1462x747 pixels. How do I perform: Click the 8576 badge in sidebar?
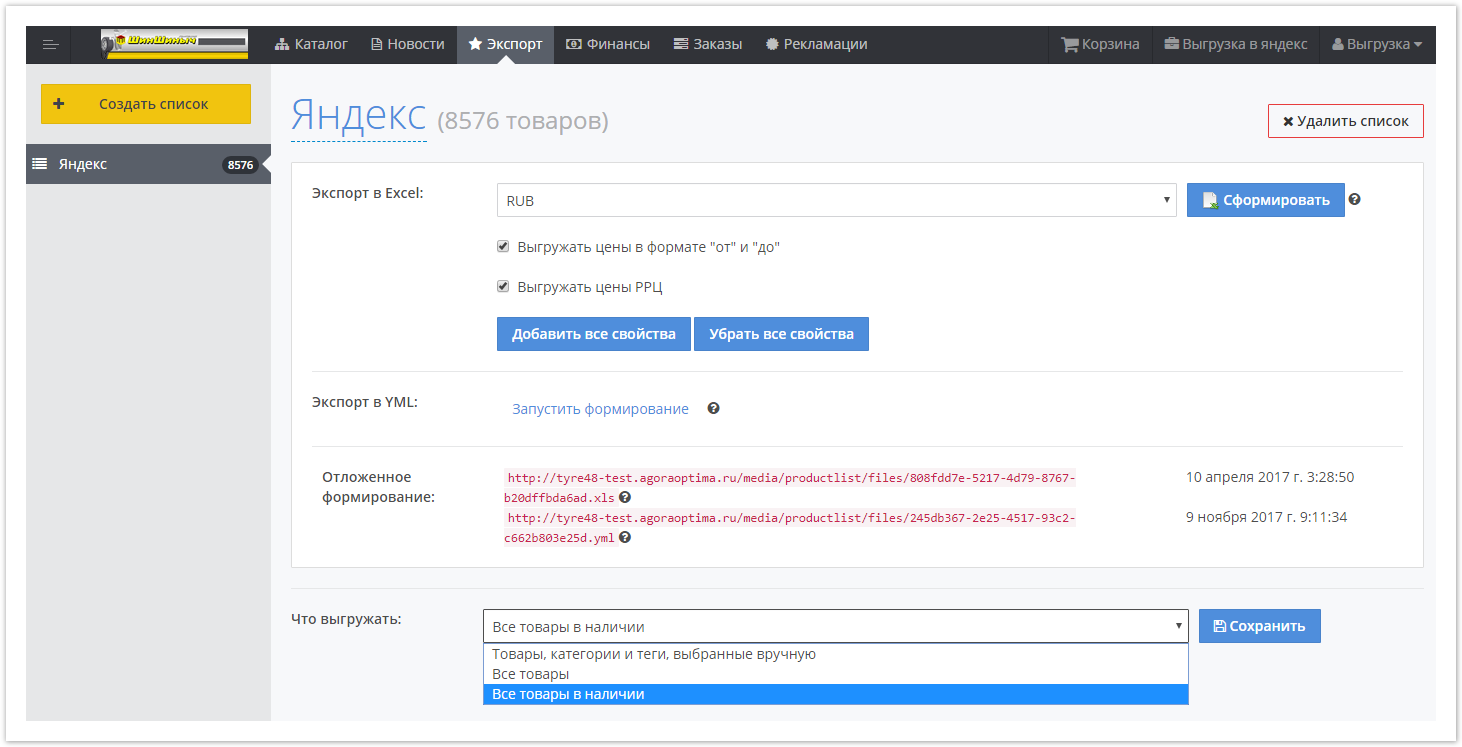[240, 165]
